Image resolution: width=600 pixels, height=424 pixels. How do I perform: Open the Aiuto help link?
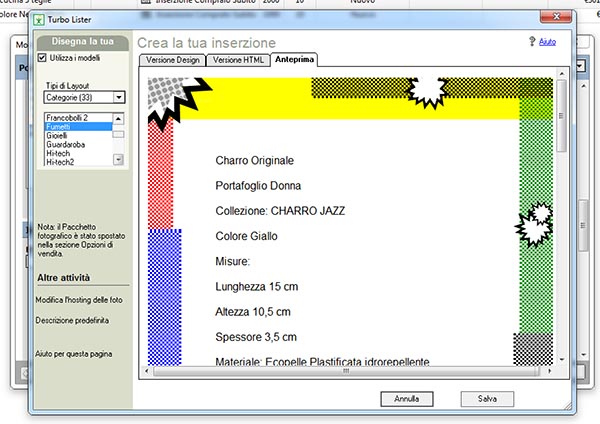547,42
